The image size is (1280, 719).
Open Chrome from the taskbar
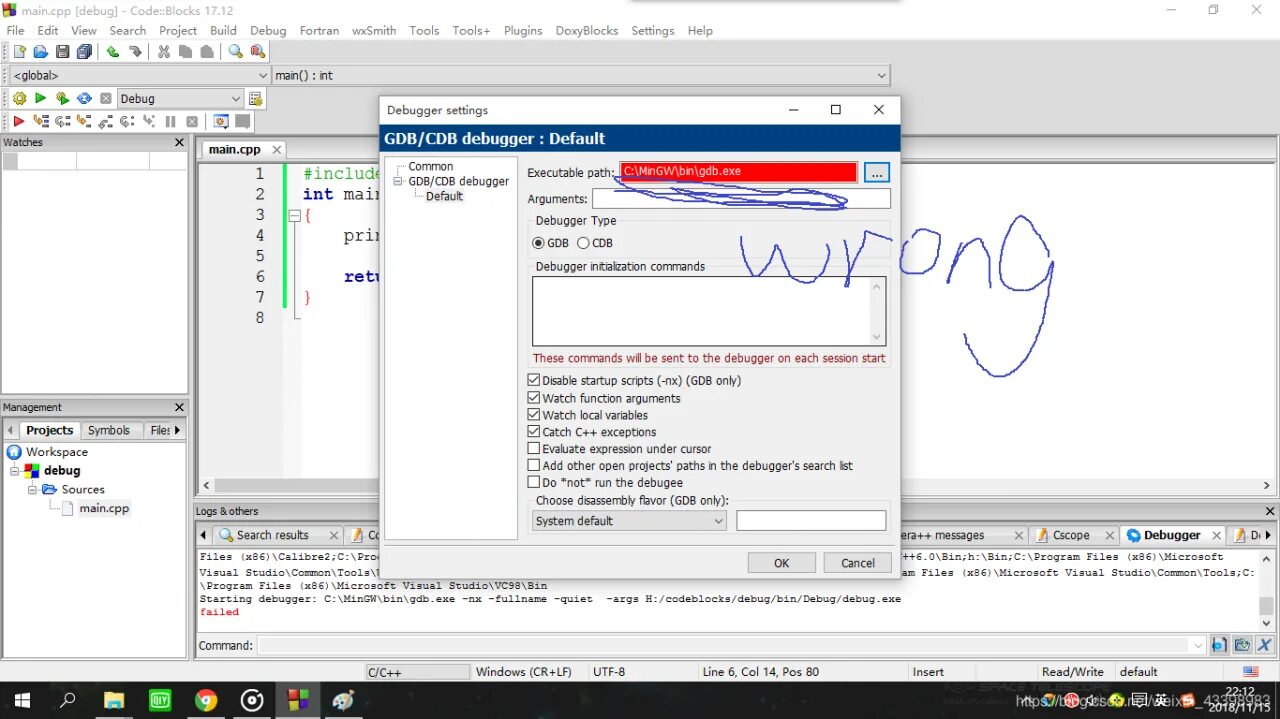coord(206,700)
